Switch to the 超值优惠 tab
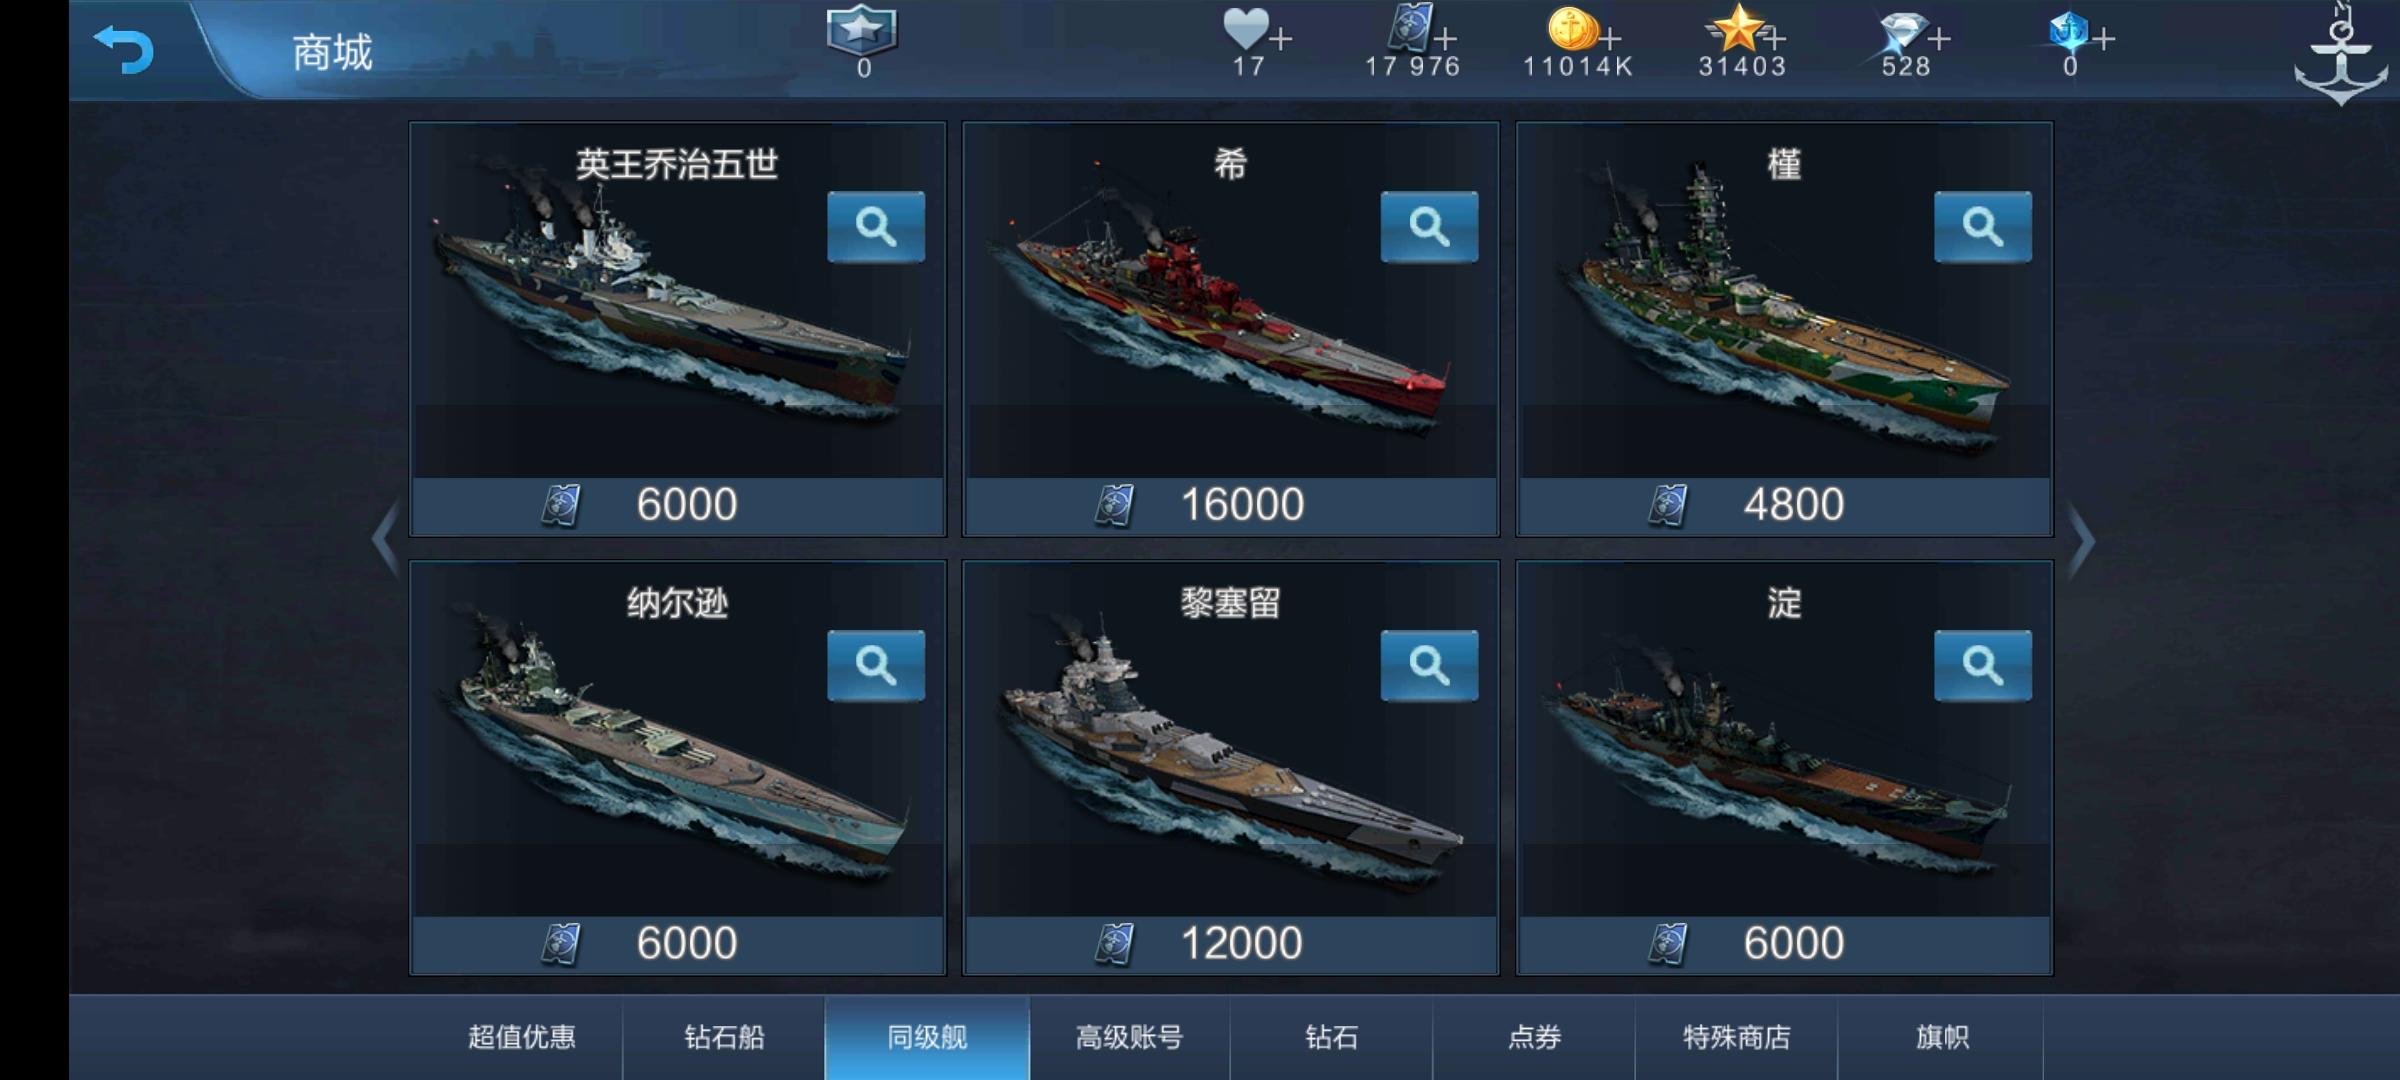 point(521,1038)
